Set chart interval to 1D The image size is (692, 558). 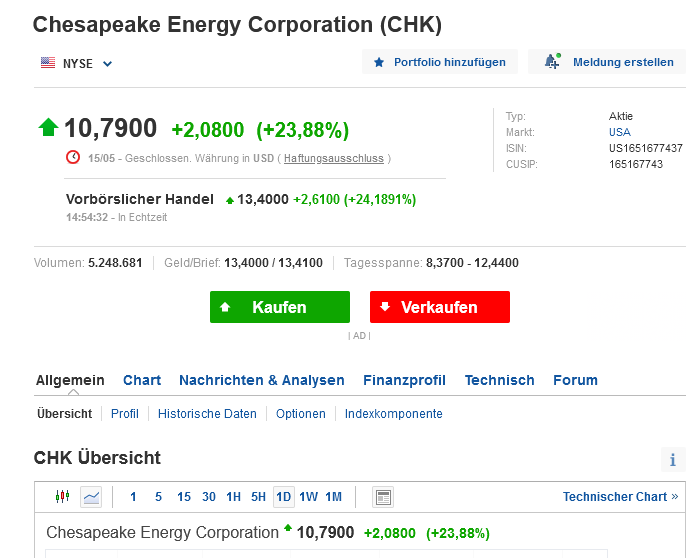pyautogui.click(x=283, y=497)
